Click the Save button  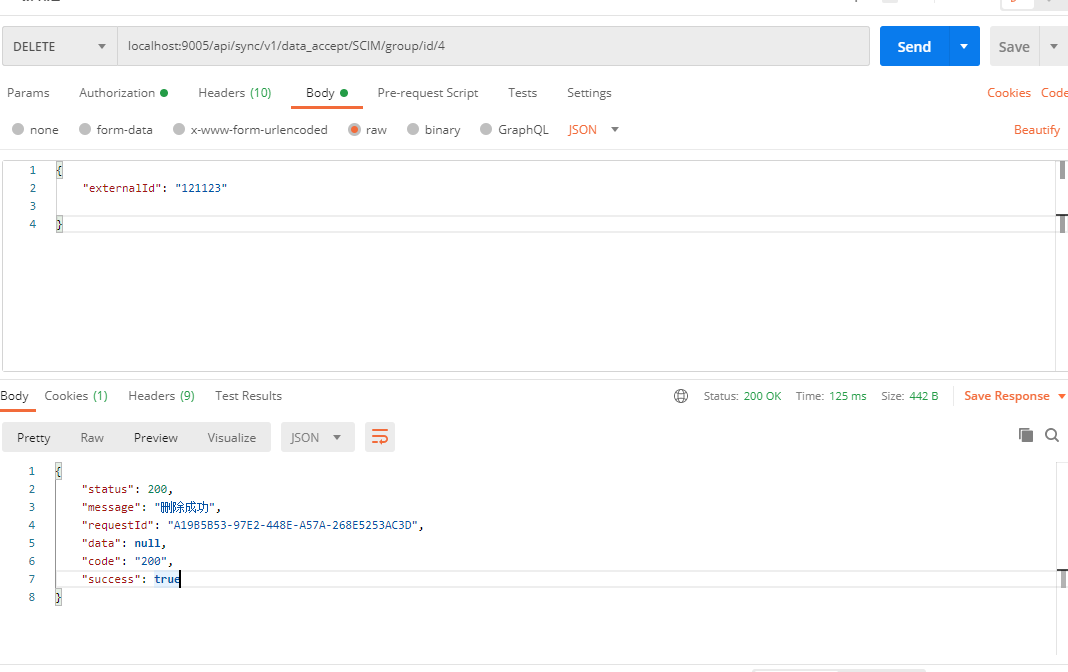(x=1014, y=46)
